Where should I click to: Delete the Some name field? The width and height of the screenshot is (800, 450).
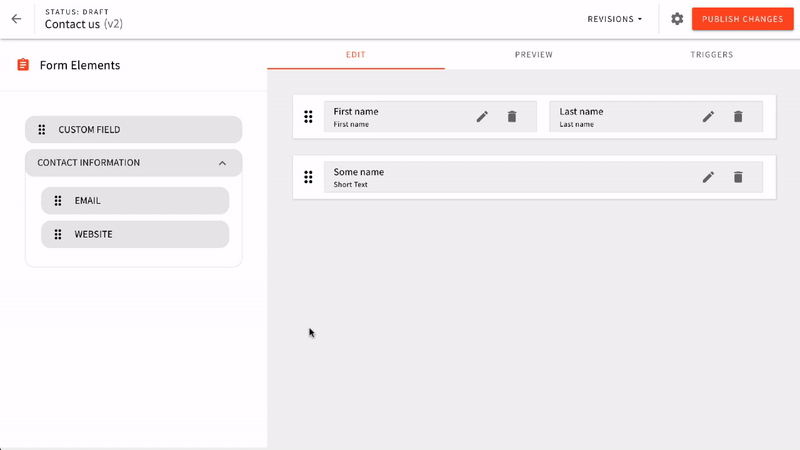(738, 177)
